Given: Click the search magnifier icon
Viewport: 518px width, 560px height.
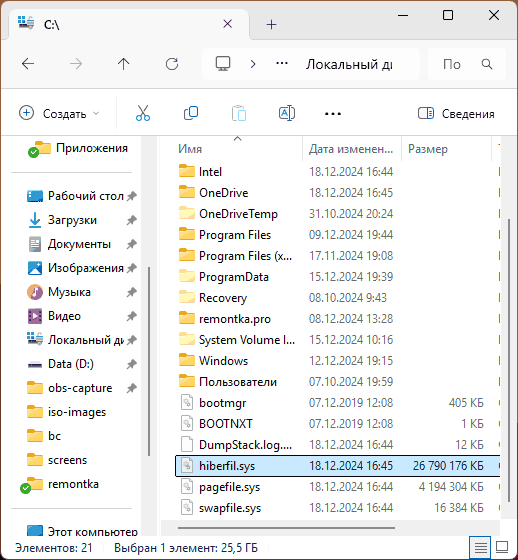Looking at the screenshot, I should tap(487, 64).
